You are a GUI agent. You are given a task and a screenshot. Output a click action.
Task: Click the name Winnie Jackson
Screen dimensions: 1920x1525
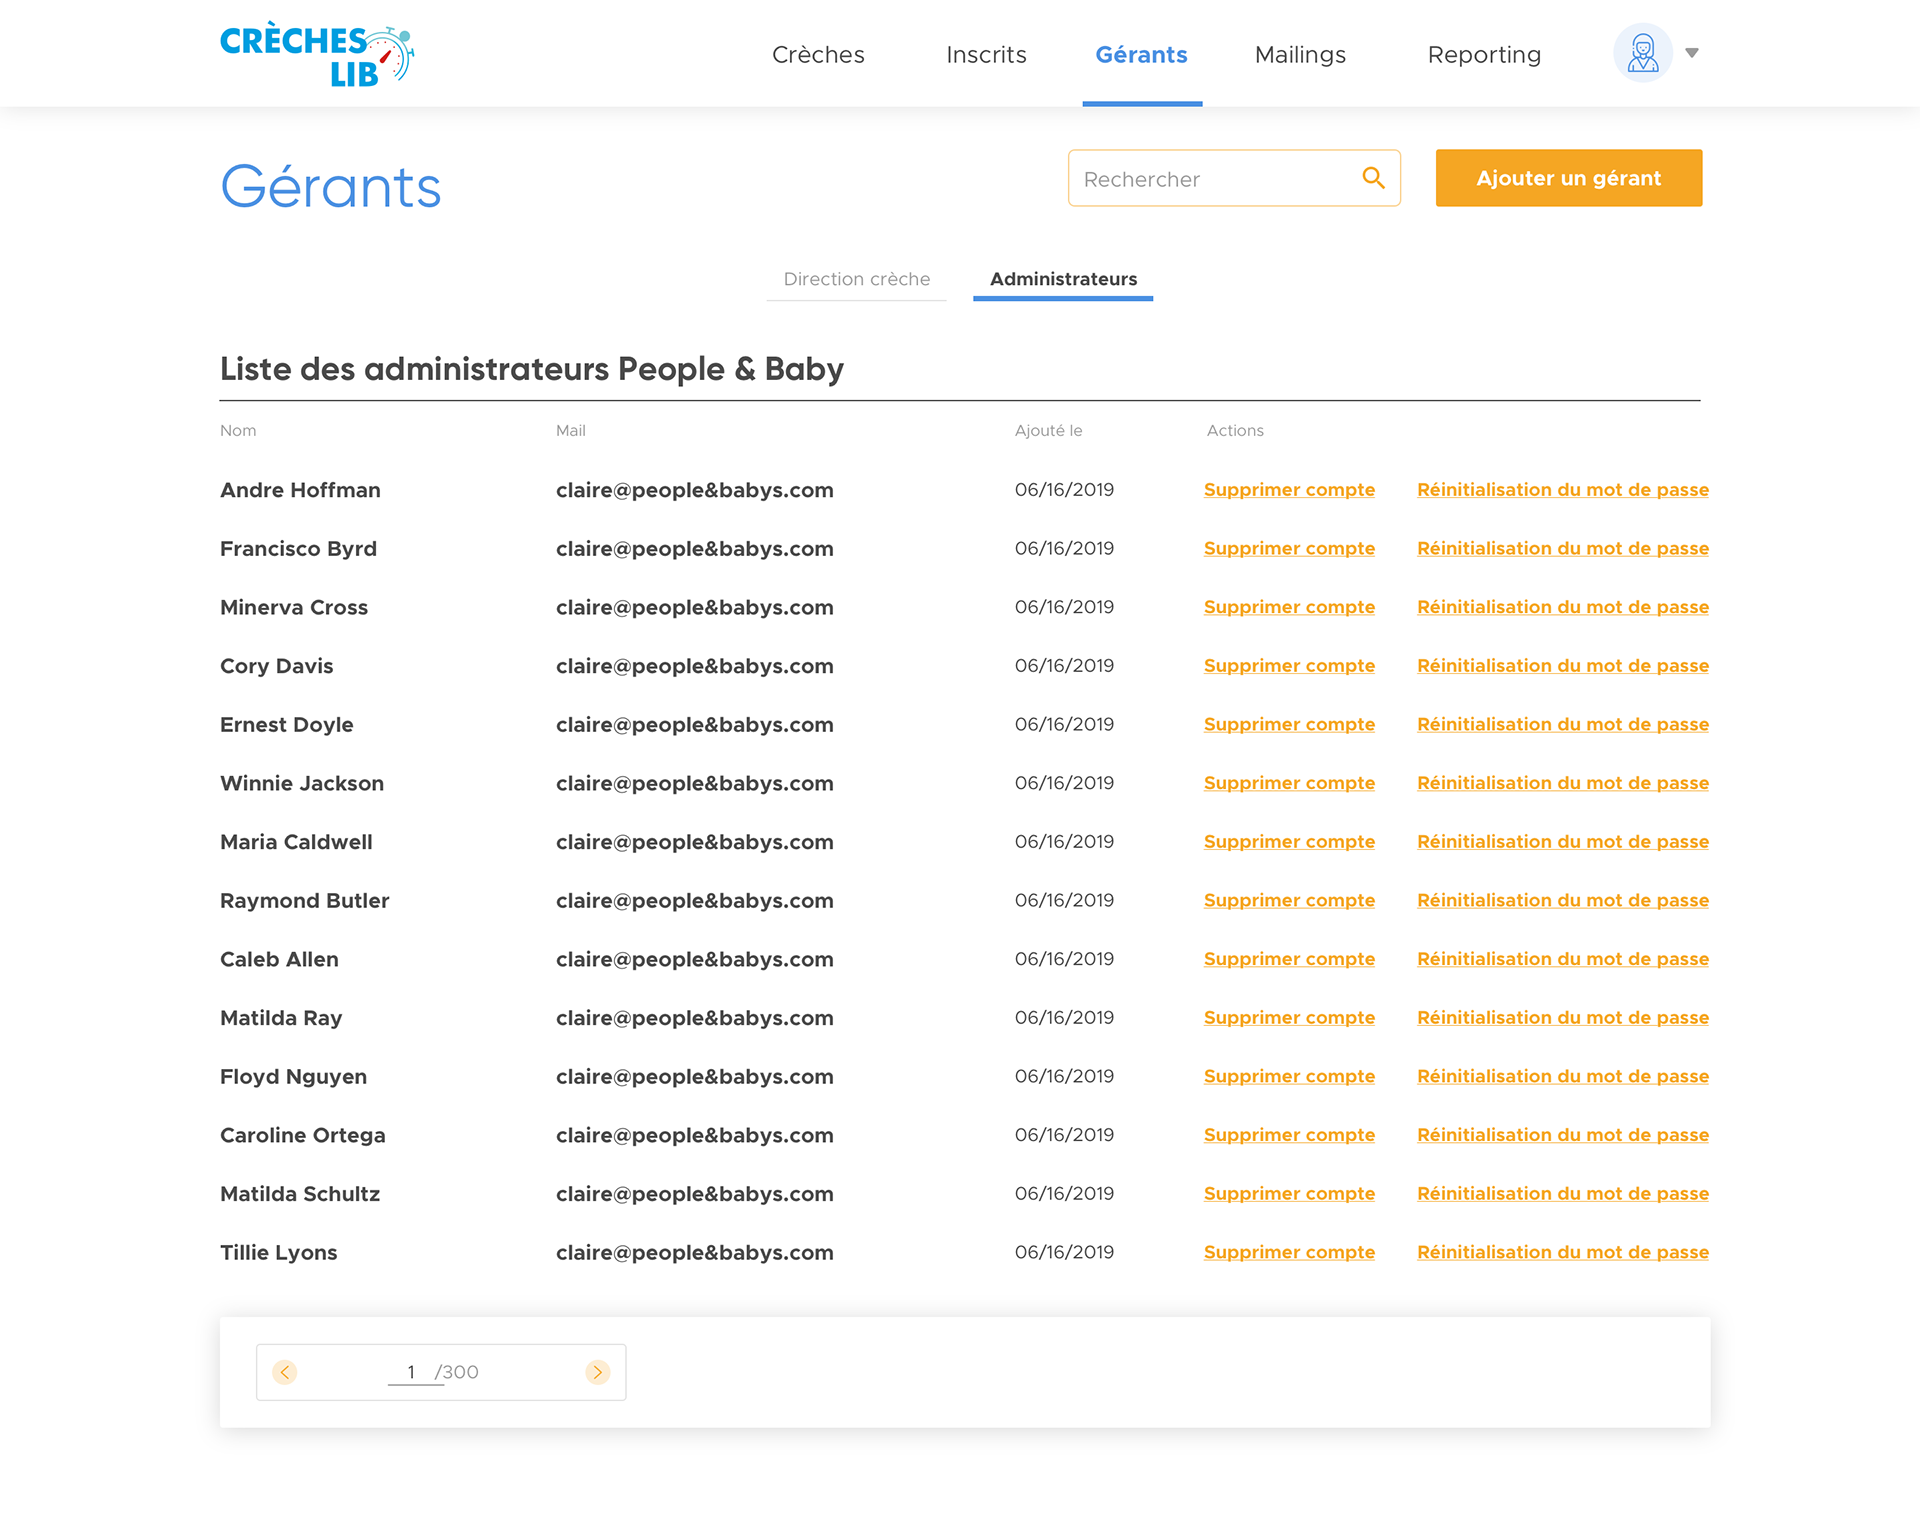pyautogui.click(x=302, y=783)
